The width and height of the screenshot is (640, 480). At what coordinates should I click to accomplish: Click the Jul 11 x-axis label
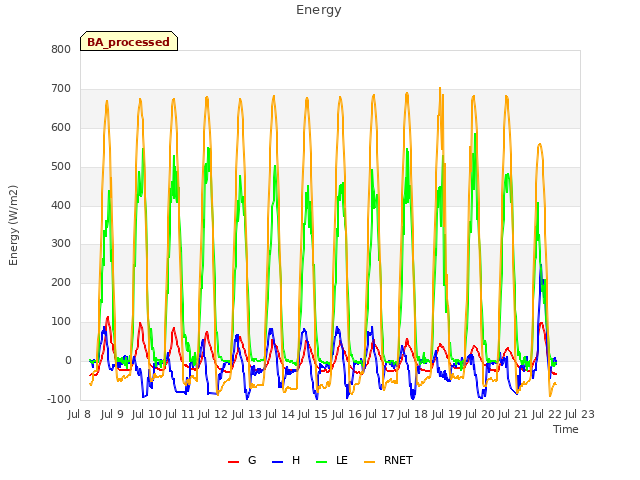point(180,414)
